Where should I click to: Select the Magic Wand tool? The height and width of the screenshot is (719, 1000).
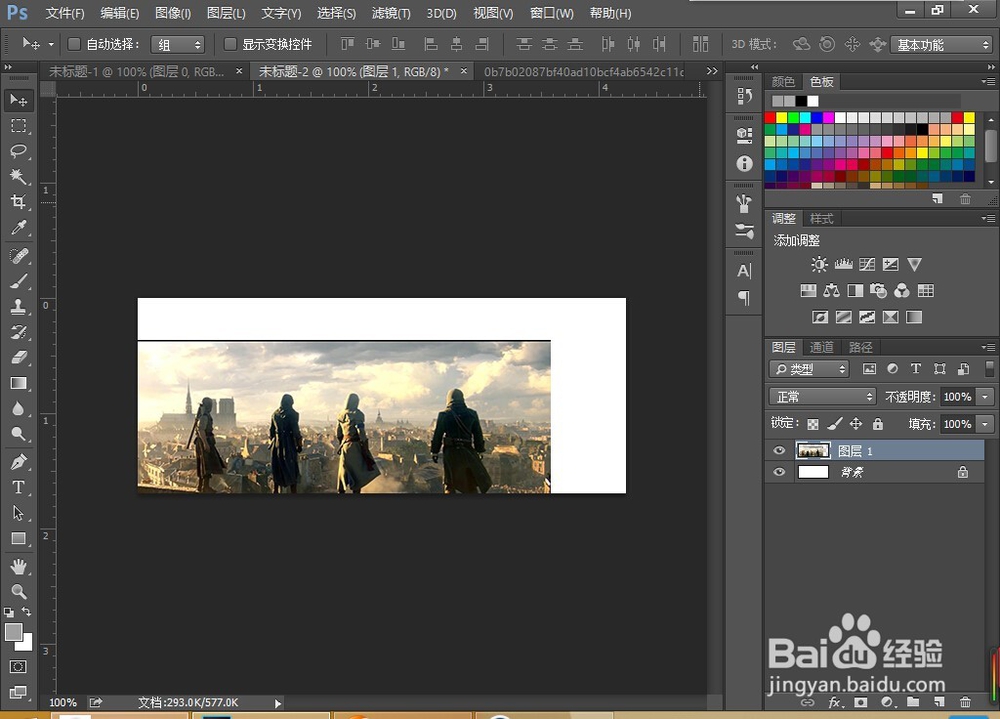coord(18,177)
